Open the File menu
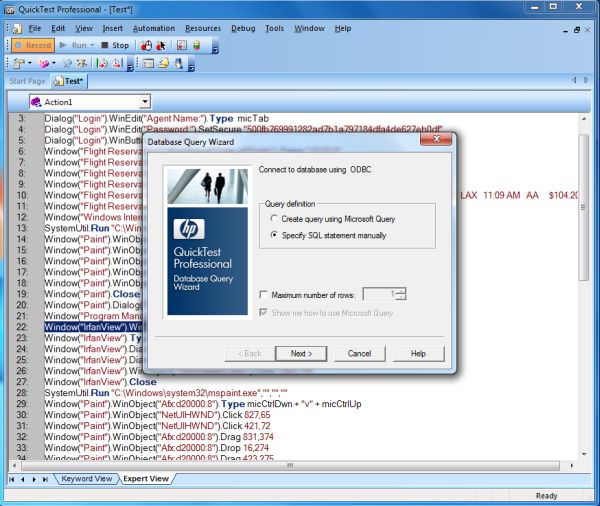 [x=34, y=29]
